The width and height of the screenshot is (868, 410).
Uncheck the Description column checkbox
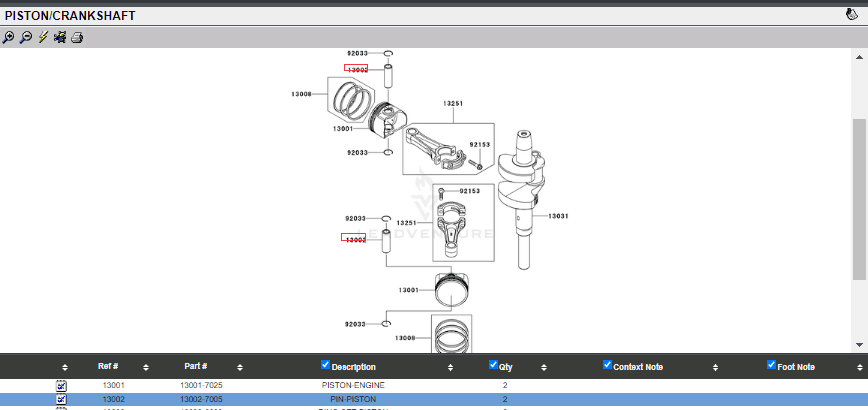pyautogui.click(x=326, y=365)
